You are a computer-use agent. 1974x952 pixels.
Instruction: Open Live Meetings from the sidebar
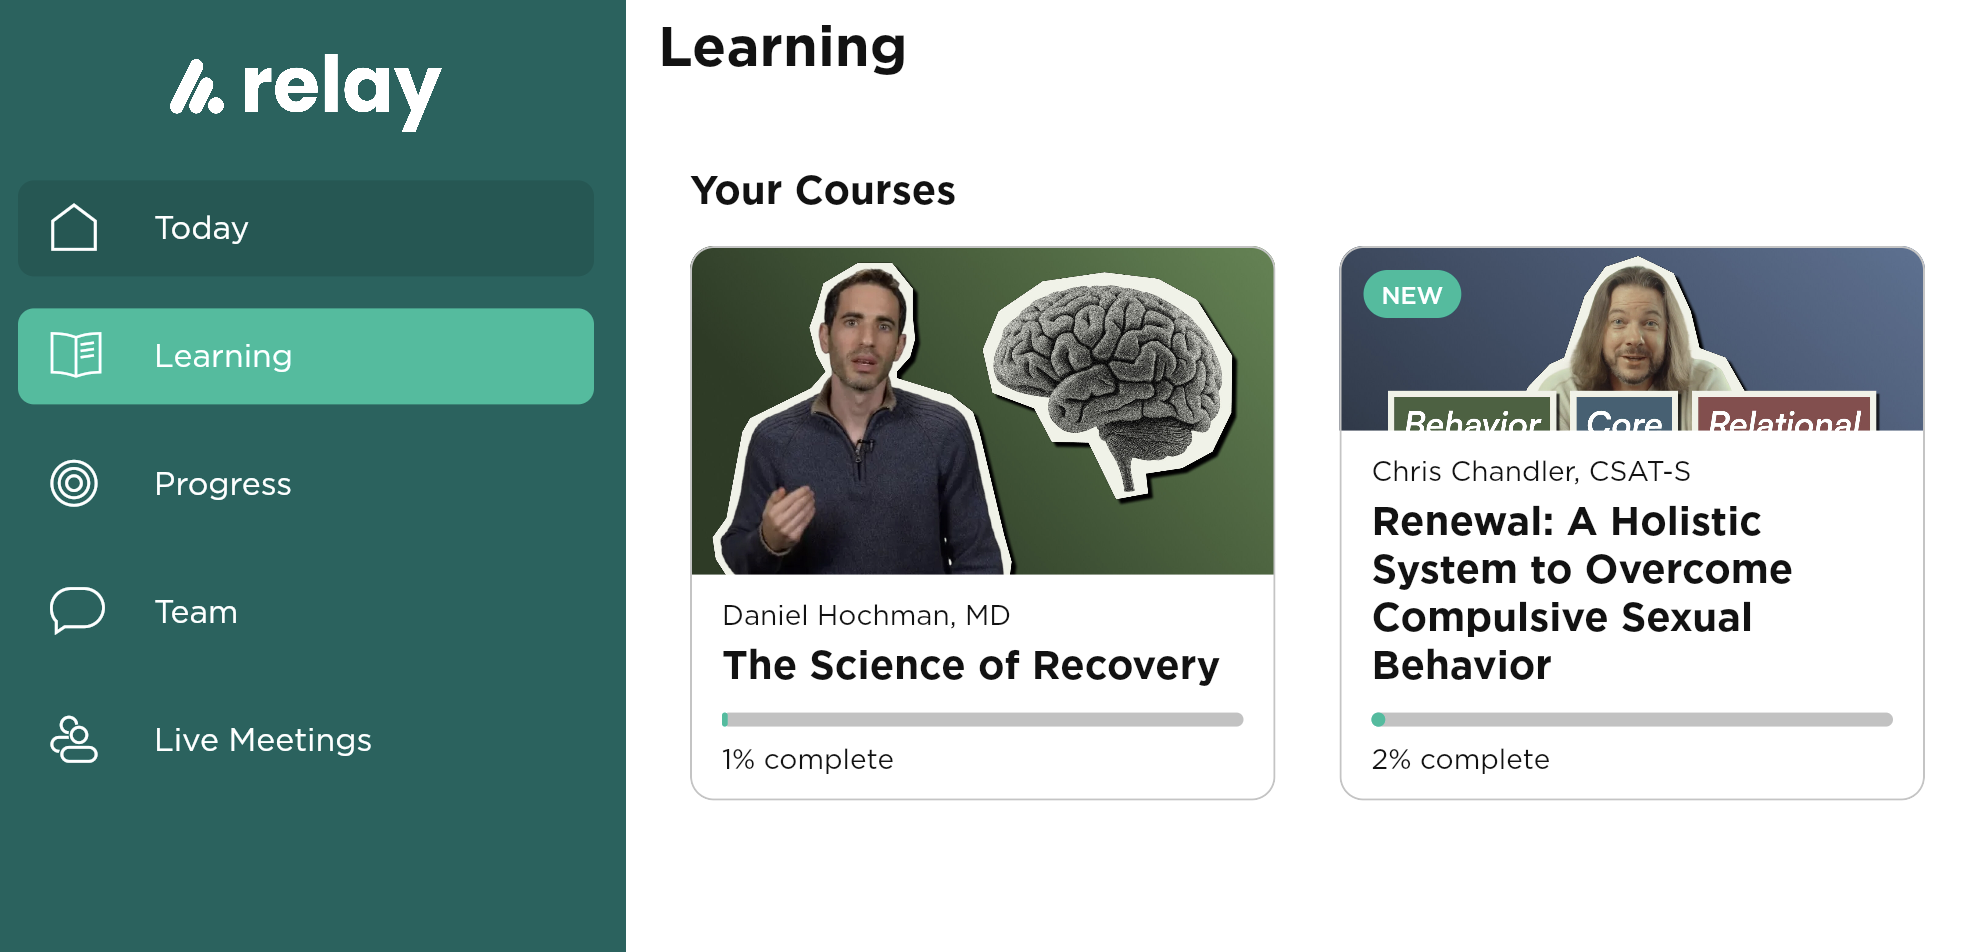[x=263, y=739]
